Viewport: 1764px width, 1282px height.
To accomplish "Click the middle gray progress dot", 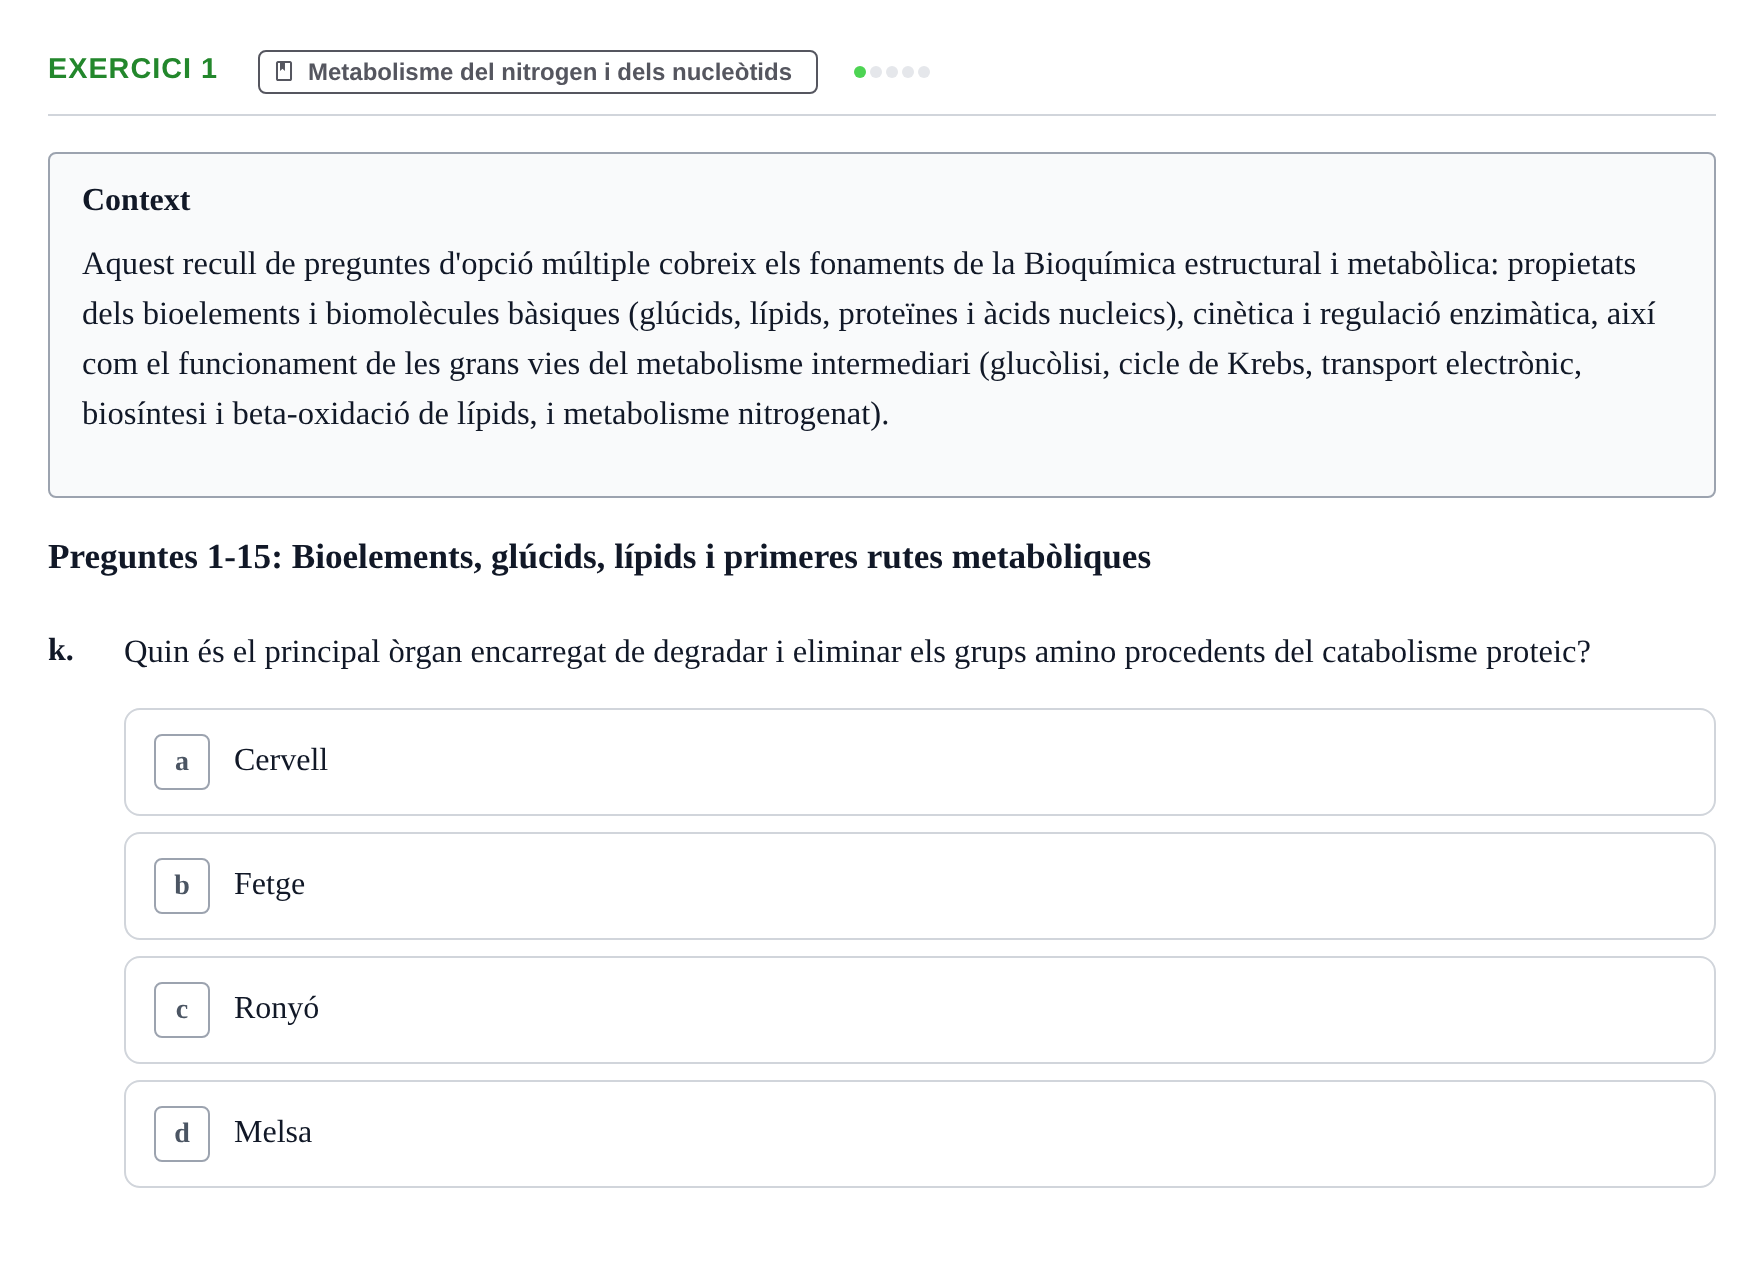I will [892, 72].
